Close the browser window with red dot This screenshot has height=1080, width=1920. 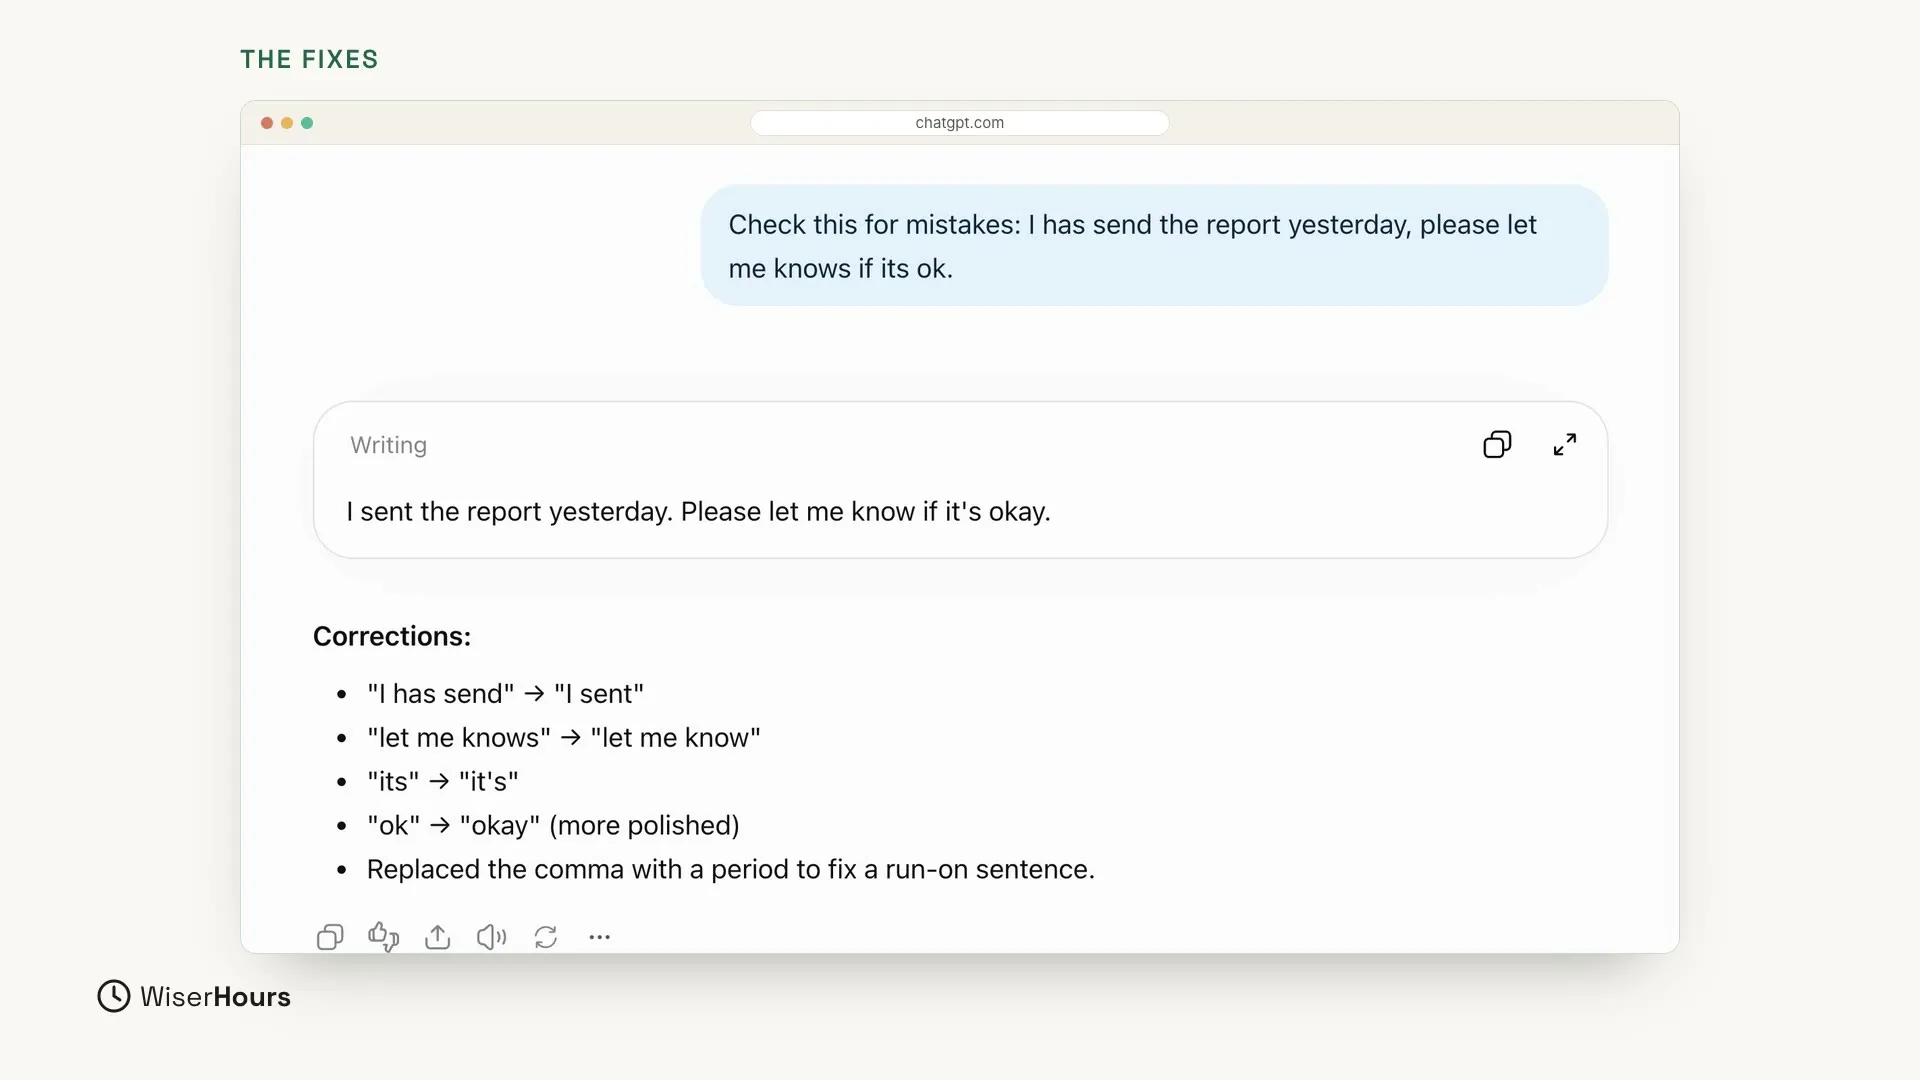pyautogui.click(x=267, y=123)
